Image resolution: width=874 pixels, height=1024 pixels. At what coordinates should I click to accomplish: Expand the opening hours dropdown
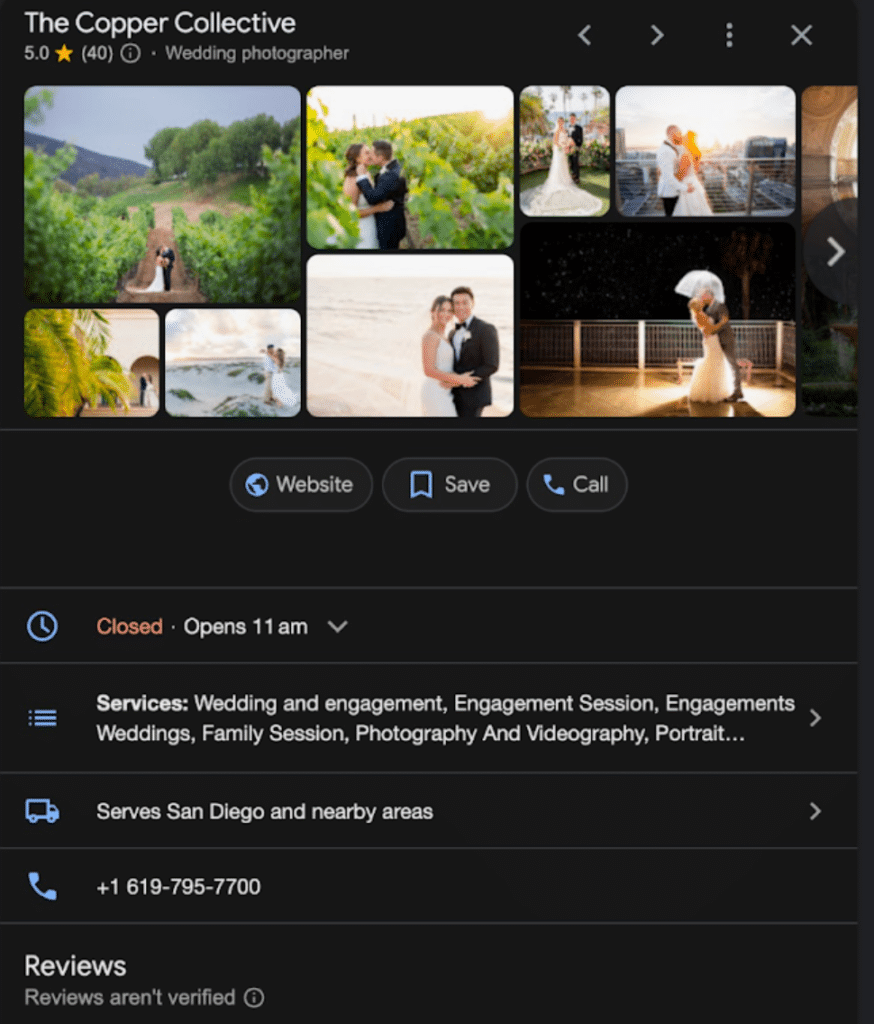click(x=338, y=627)
